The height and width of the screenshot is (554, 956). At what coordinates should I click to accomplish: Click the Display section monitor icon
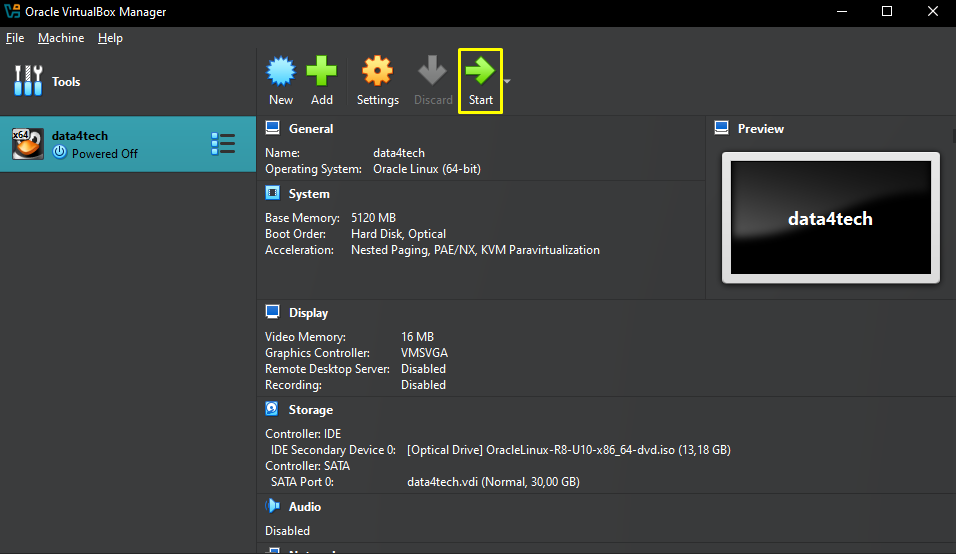[x=273, y=312]
